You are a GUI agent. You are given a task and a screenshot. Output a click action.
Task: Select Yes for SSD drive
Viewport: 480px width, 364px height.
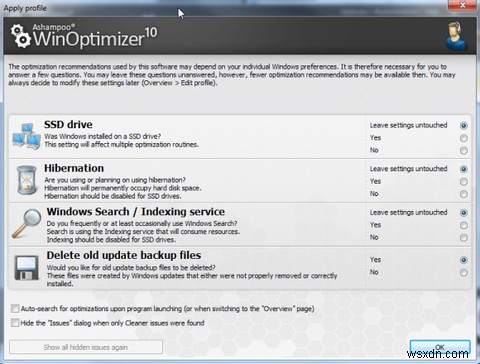click(x=463, y=138)
